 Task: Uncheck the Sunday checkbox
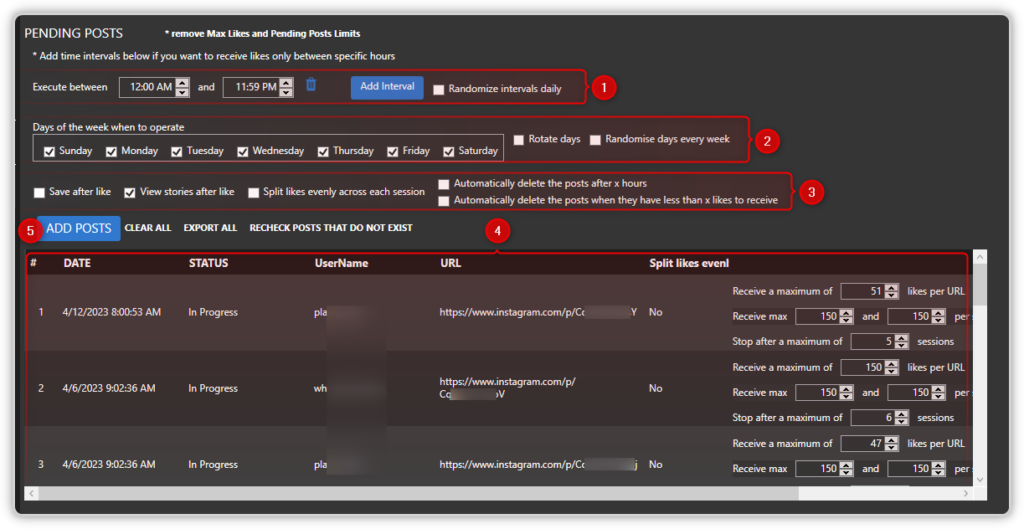tap(49, 152)
